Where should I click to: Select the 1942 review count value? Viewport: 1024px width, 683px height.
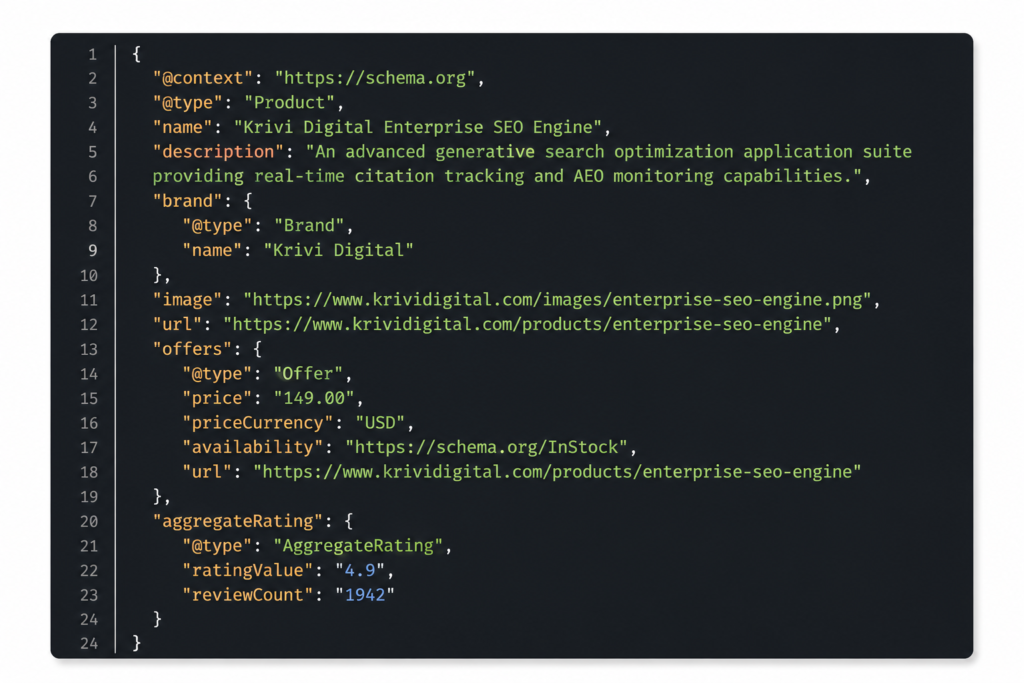[x=365, y=596]
